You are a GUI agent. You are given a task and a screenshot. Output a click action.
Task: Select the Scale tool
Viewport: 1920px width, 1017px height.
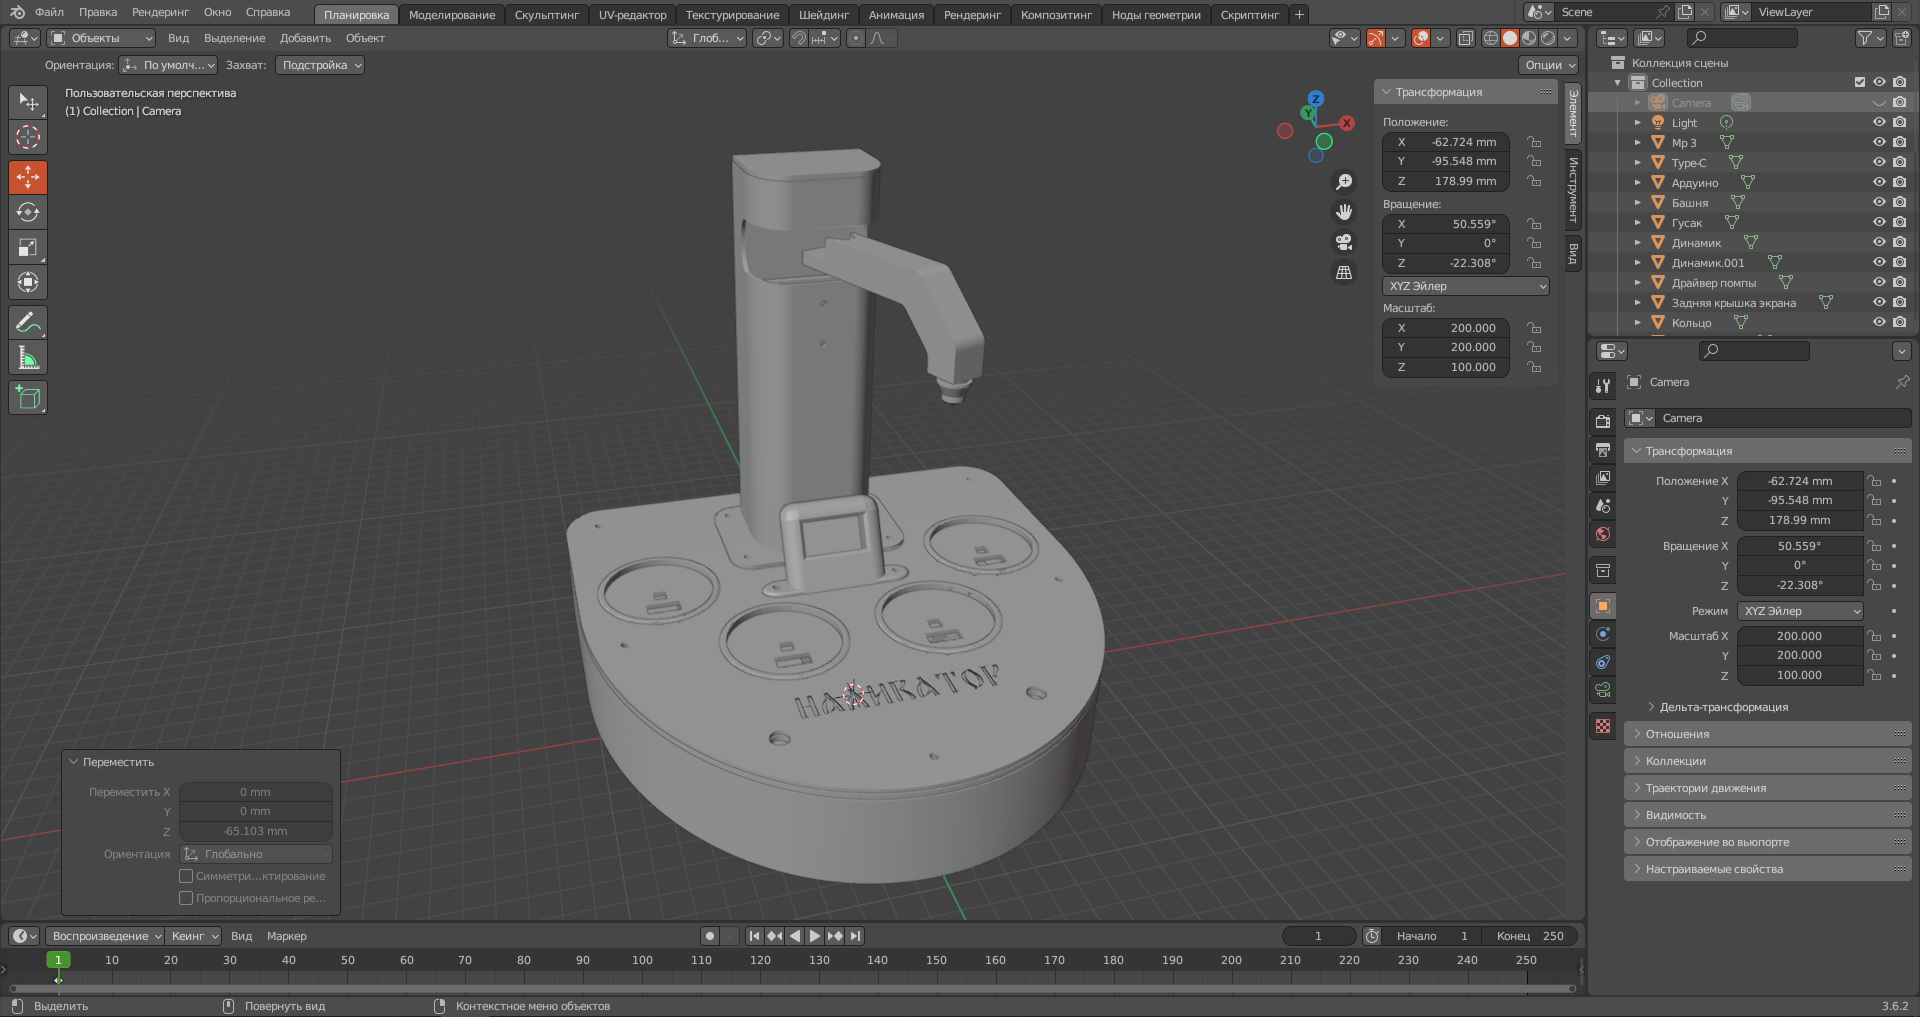27,247
